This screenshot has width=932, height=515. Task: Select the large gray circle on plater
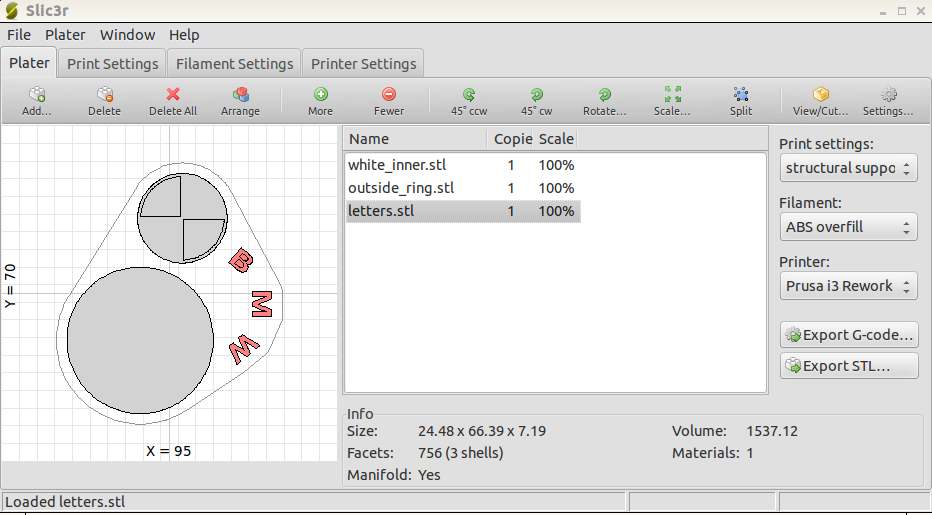click(x=140, y=340)
